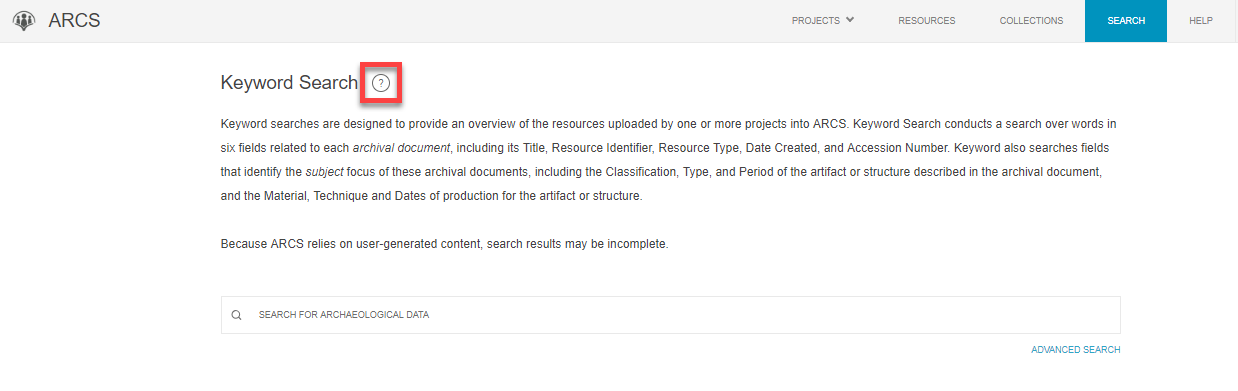Select the Search tab
Image resolution: width=1238 pixels, height=391 pixels.
coord(1126,20)
